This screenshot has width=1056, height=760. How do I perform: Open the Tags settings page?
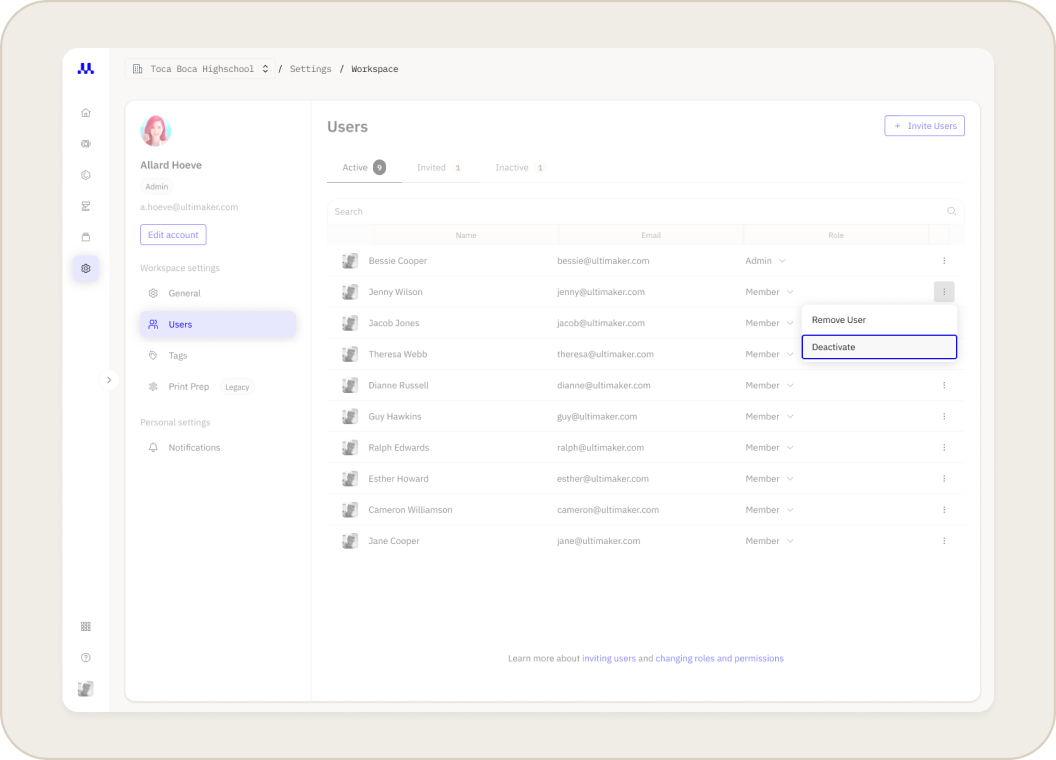218,356
